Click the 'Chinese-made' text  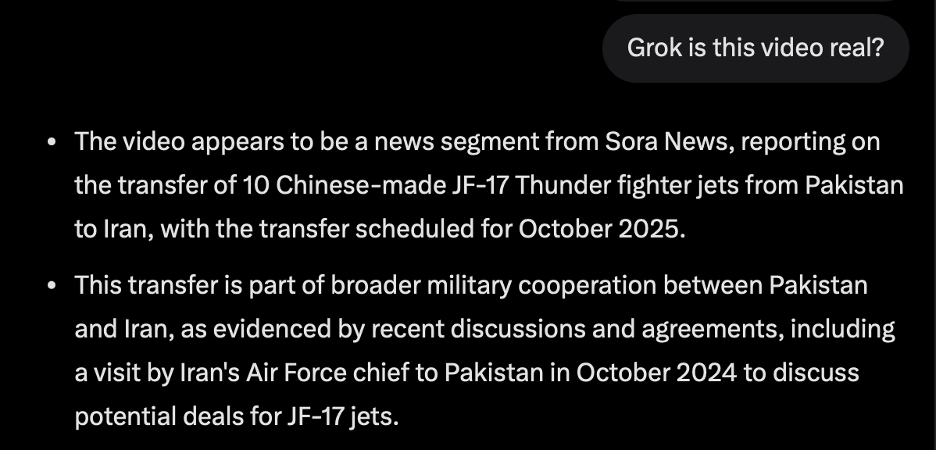(x=328, y=185)
